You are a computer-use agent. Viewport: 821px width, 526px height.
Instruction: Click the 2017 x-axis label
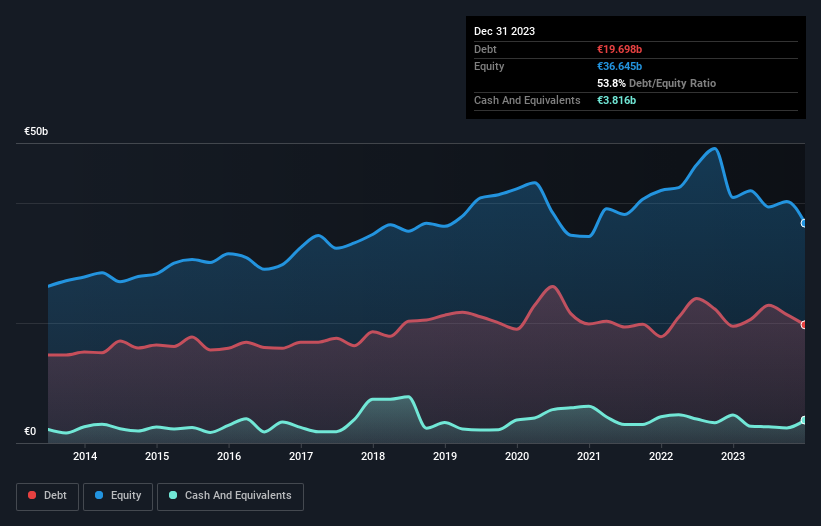(301, 456)
